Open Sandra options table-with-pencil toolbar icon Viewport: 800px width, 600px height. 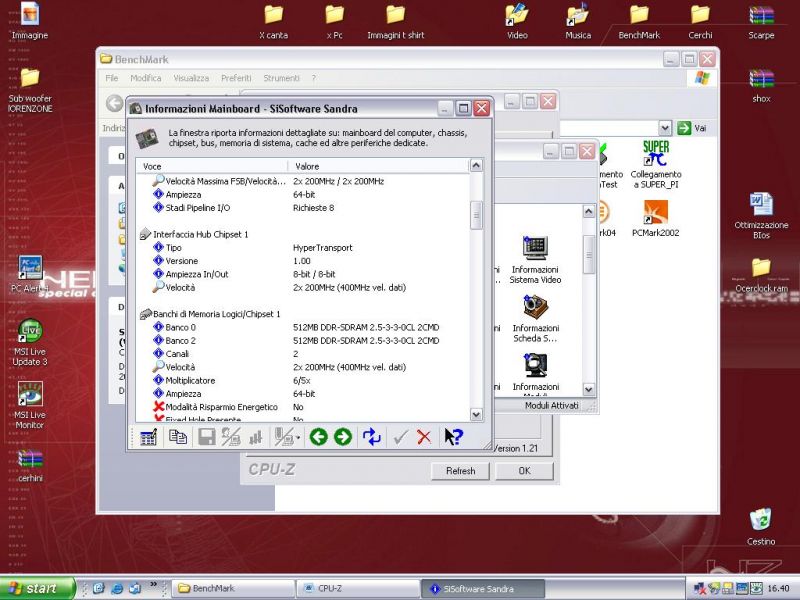(x=148, y=437)
